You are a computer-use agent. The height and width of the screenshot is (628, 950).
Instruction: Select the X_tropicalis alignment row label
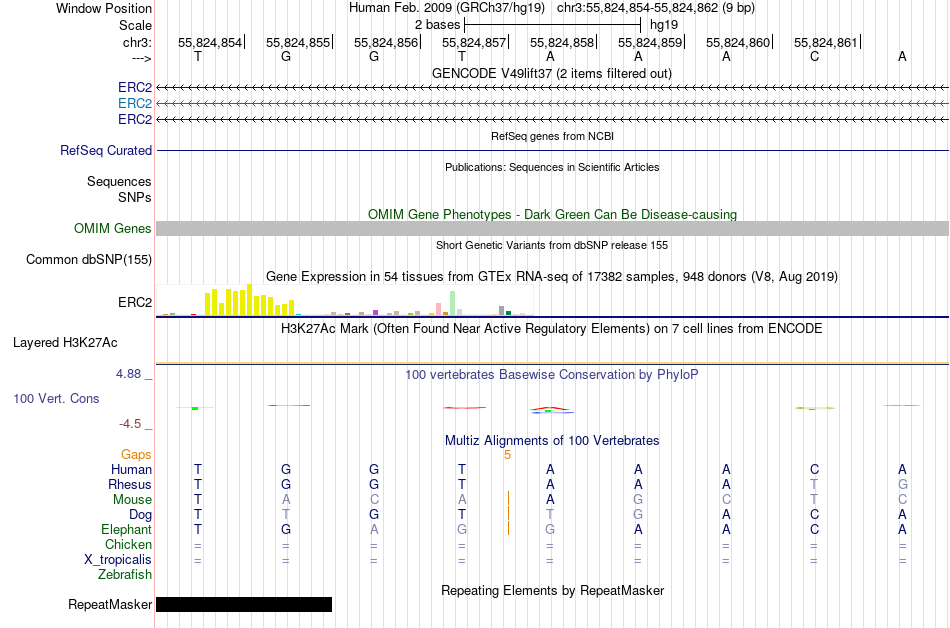tap(118, 560)
